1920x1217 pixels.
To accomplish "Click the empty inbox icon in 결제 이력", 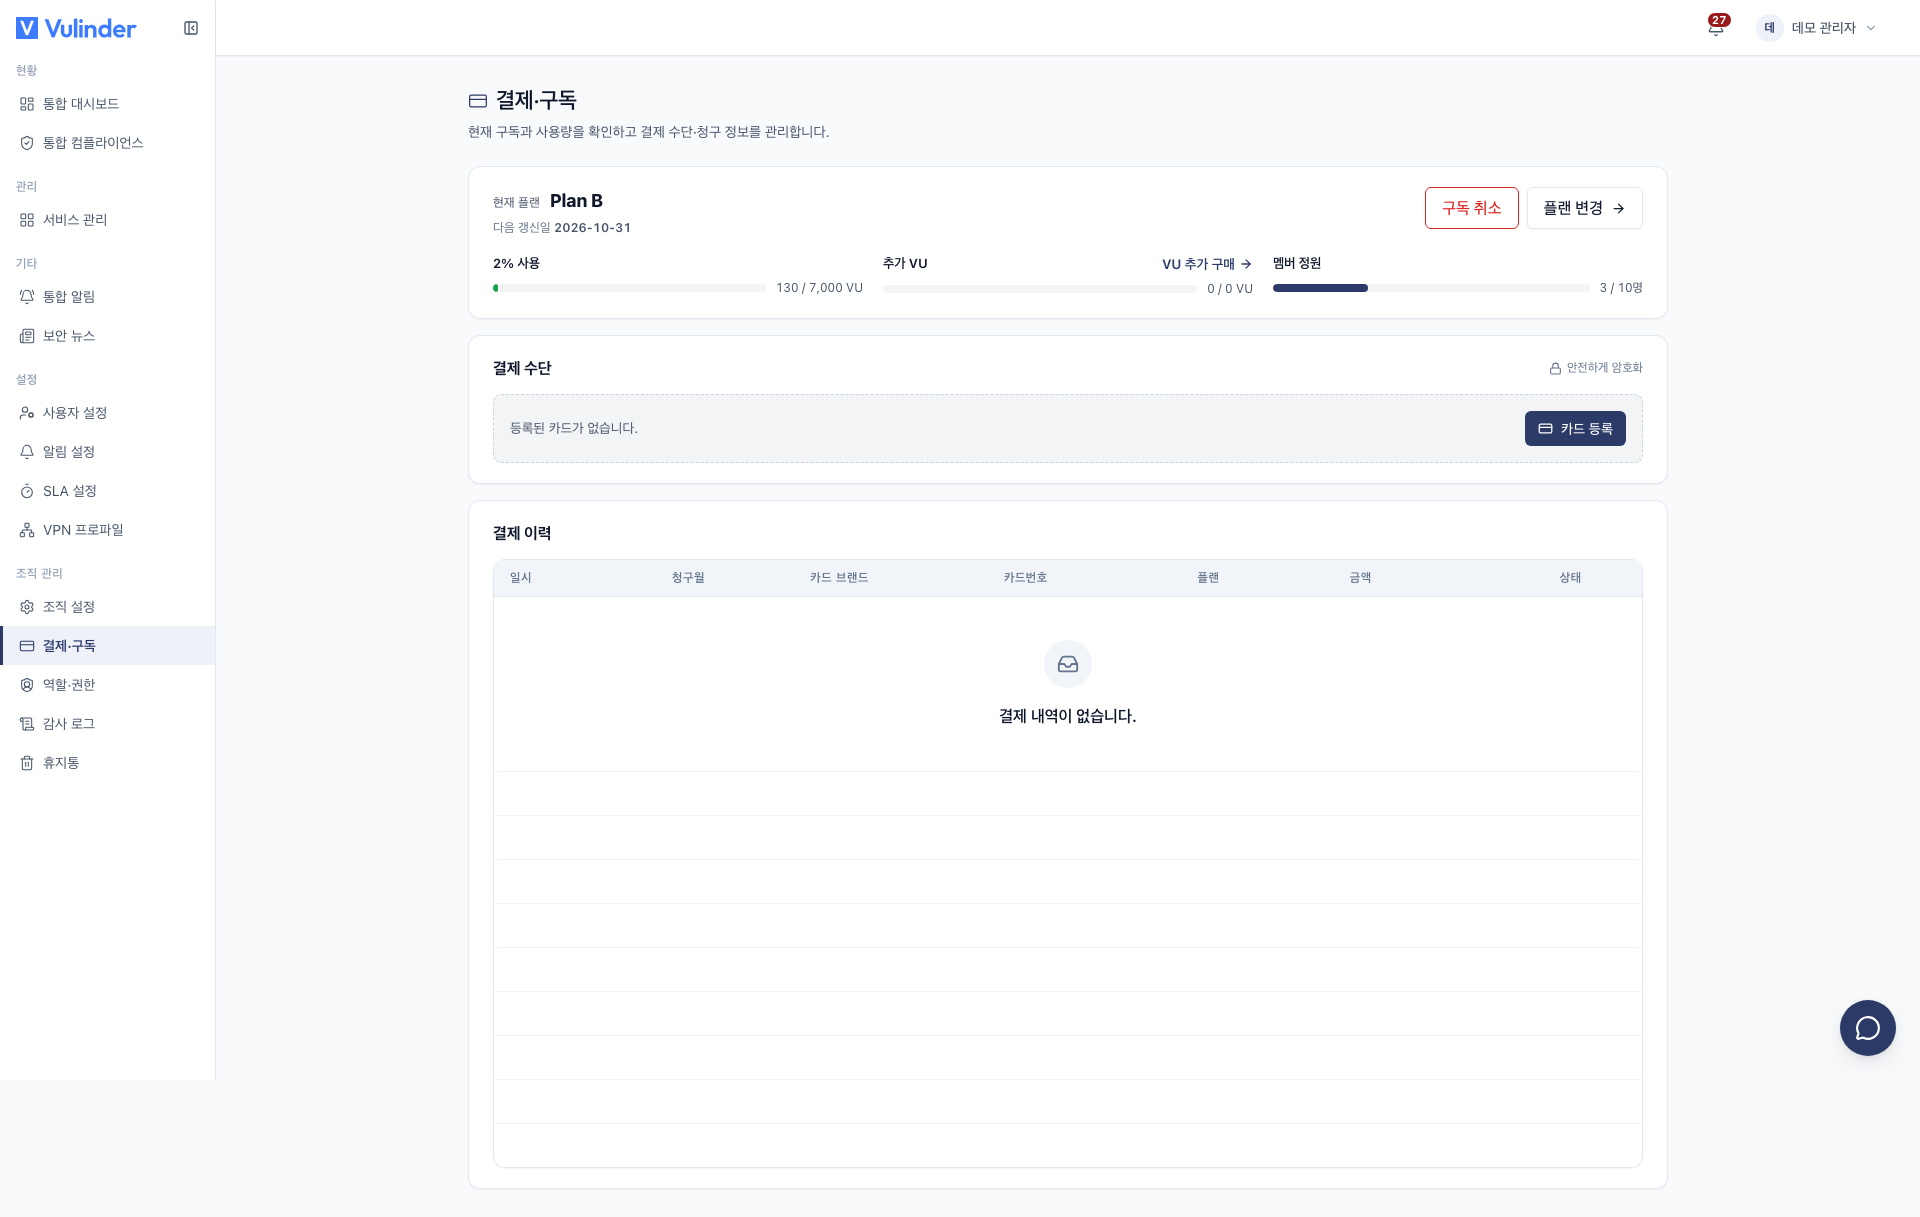I will tap(1068, 664).
